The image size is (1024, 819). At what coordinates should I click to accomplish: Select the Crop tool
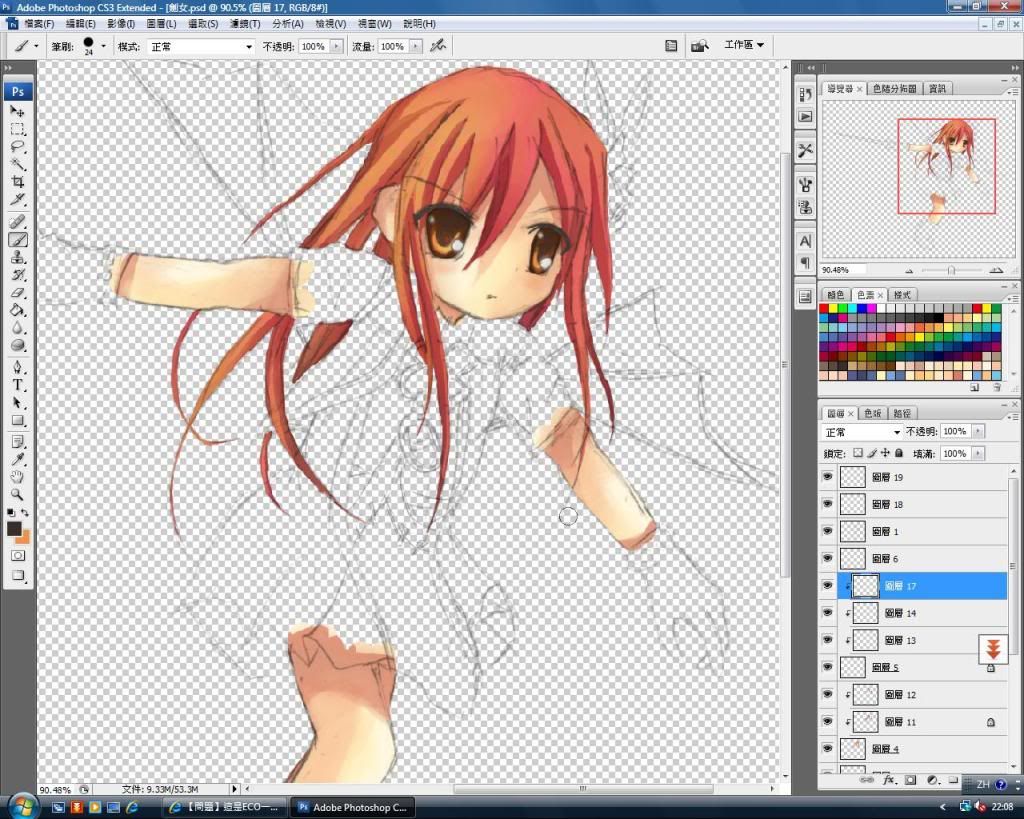point(18,182)
